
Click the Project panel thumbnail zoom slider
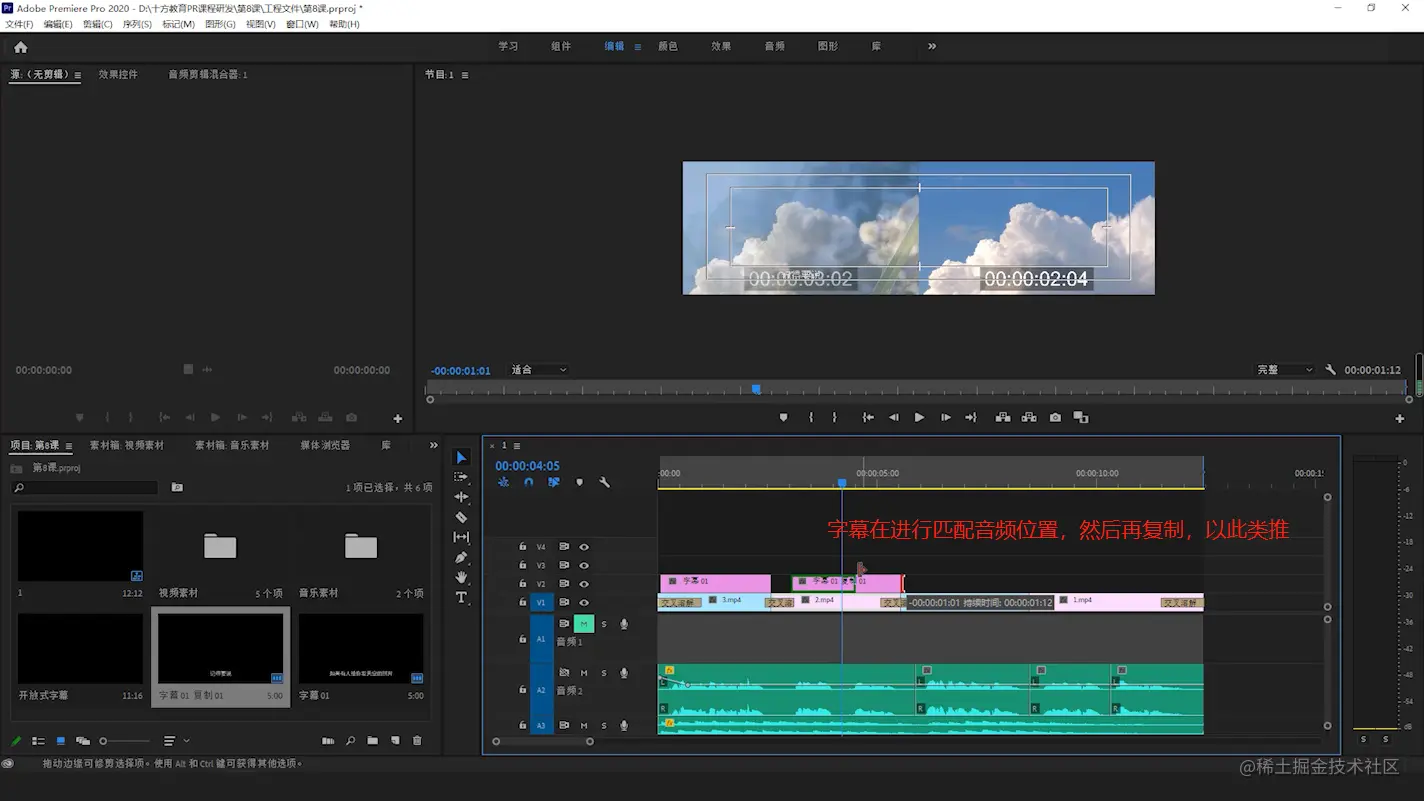pyautogui.click(x=103, y=741)
